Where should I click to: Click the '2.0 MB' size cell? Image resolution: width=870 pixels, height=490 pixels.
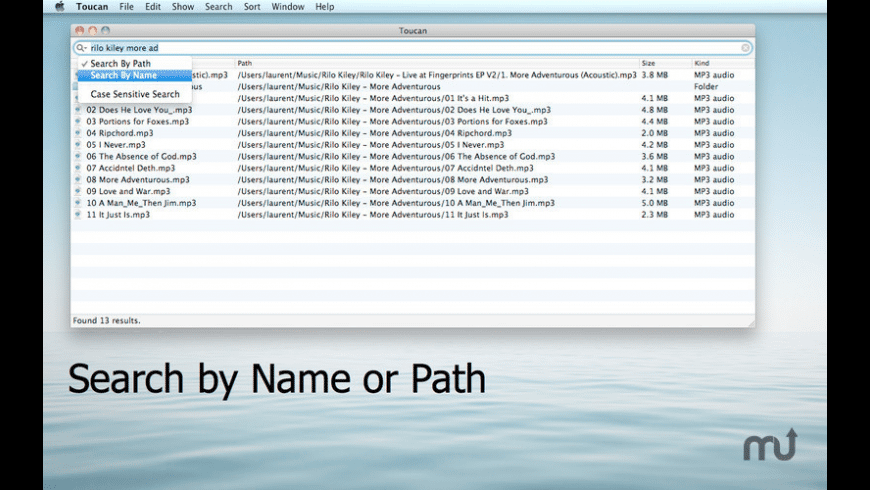[x=655, y=133]
